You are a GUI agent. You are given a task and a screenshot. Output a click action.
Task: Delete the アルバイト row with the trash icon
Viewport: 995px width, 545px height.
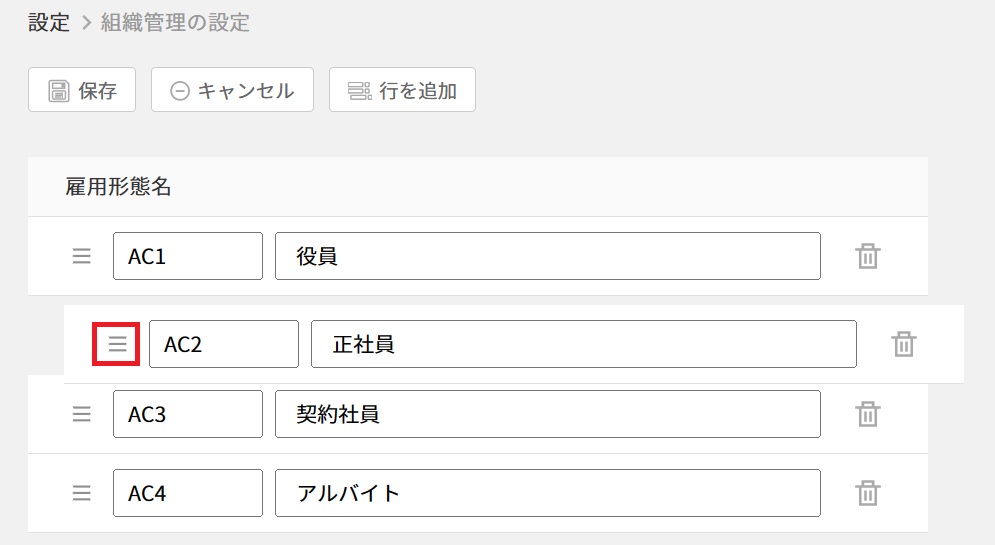tap(867, 493)
